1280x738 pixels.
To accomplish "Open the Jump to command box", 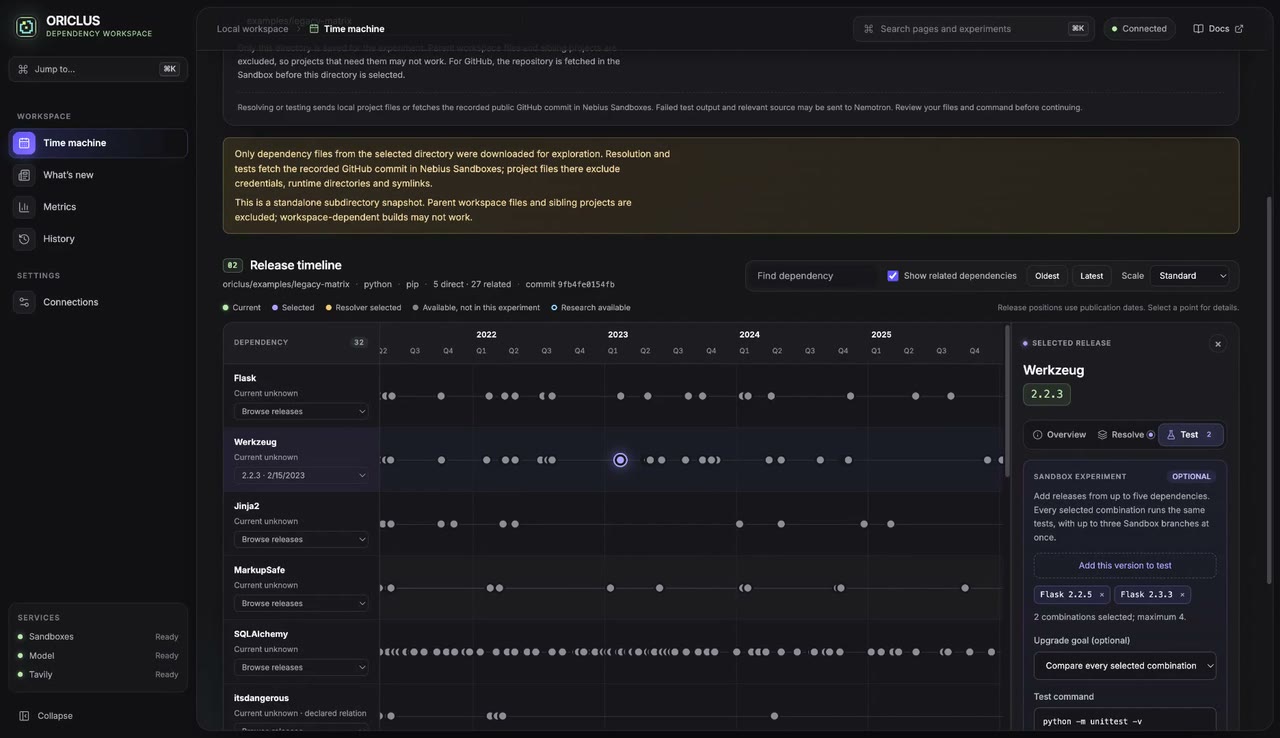I will coord(98,69).
